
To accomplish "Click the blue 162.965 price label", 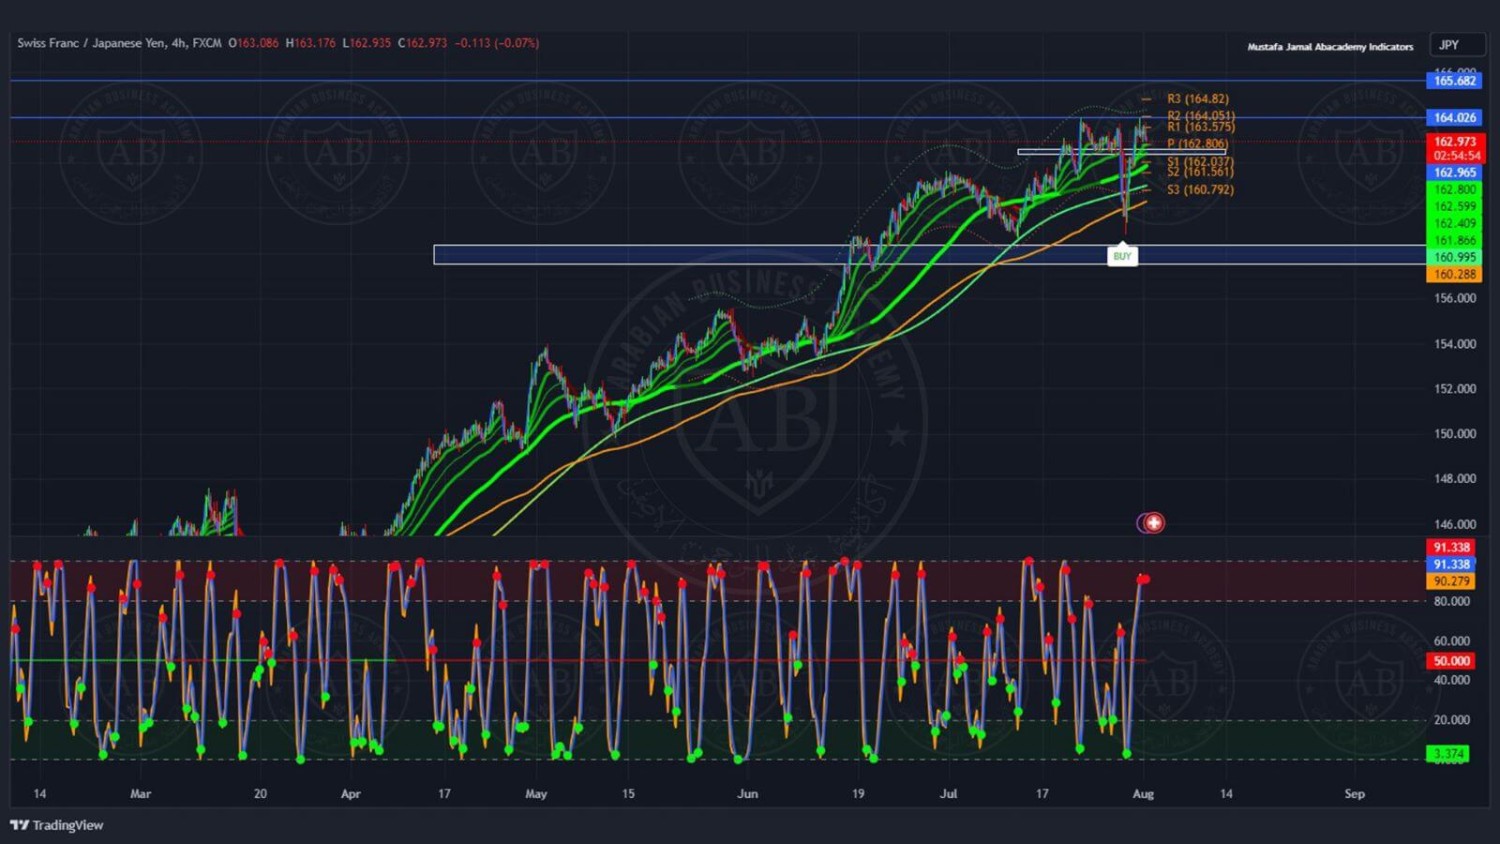I will 1454,173.
